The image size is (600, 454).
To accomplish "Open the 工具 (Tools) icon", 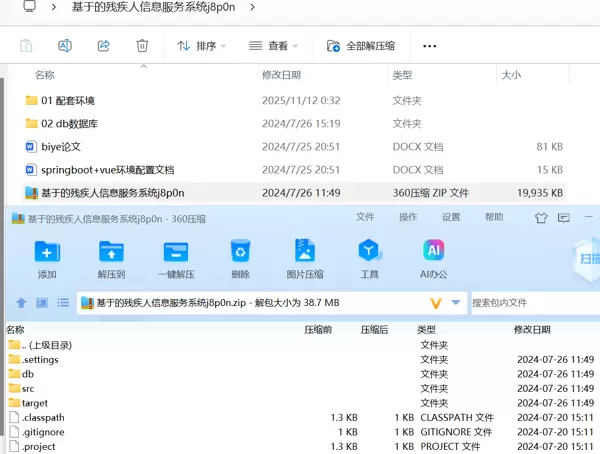I will tap(369, 251).
